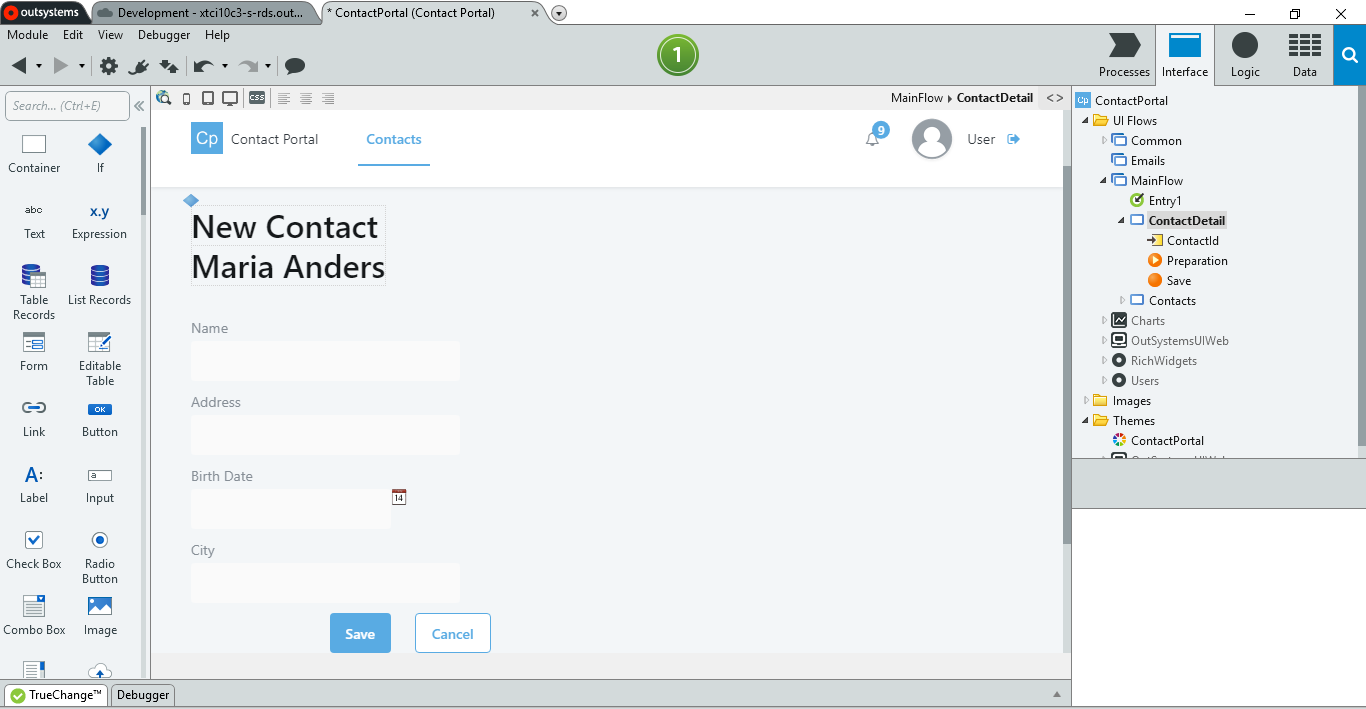The image size is (1366, 709).
Task: Open the redo history dropdown arrow
Action: 268,66
